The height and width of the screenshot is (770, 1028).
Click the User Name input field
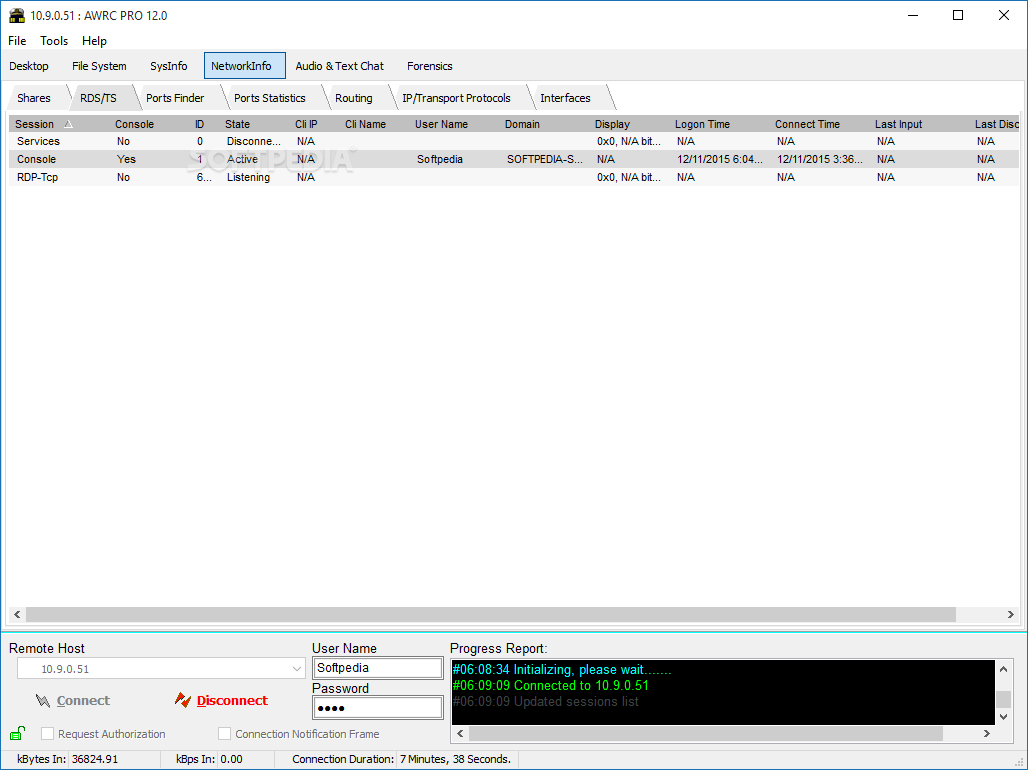pos(378,668)
